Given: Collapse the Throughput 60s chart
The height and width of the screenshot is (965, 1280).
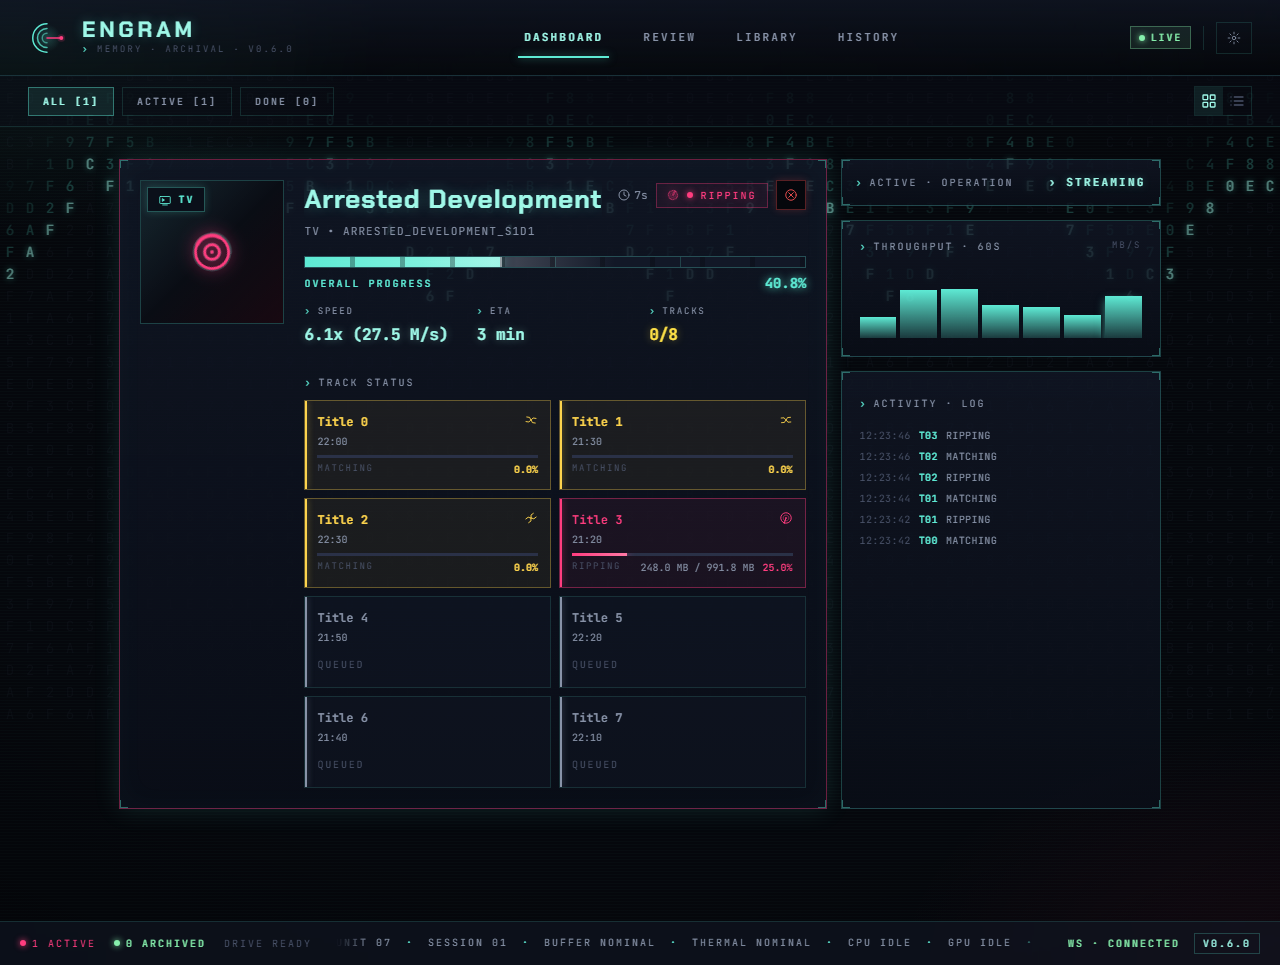Looking at the screenshot, I should click(x=930, y=247).
